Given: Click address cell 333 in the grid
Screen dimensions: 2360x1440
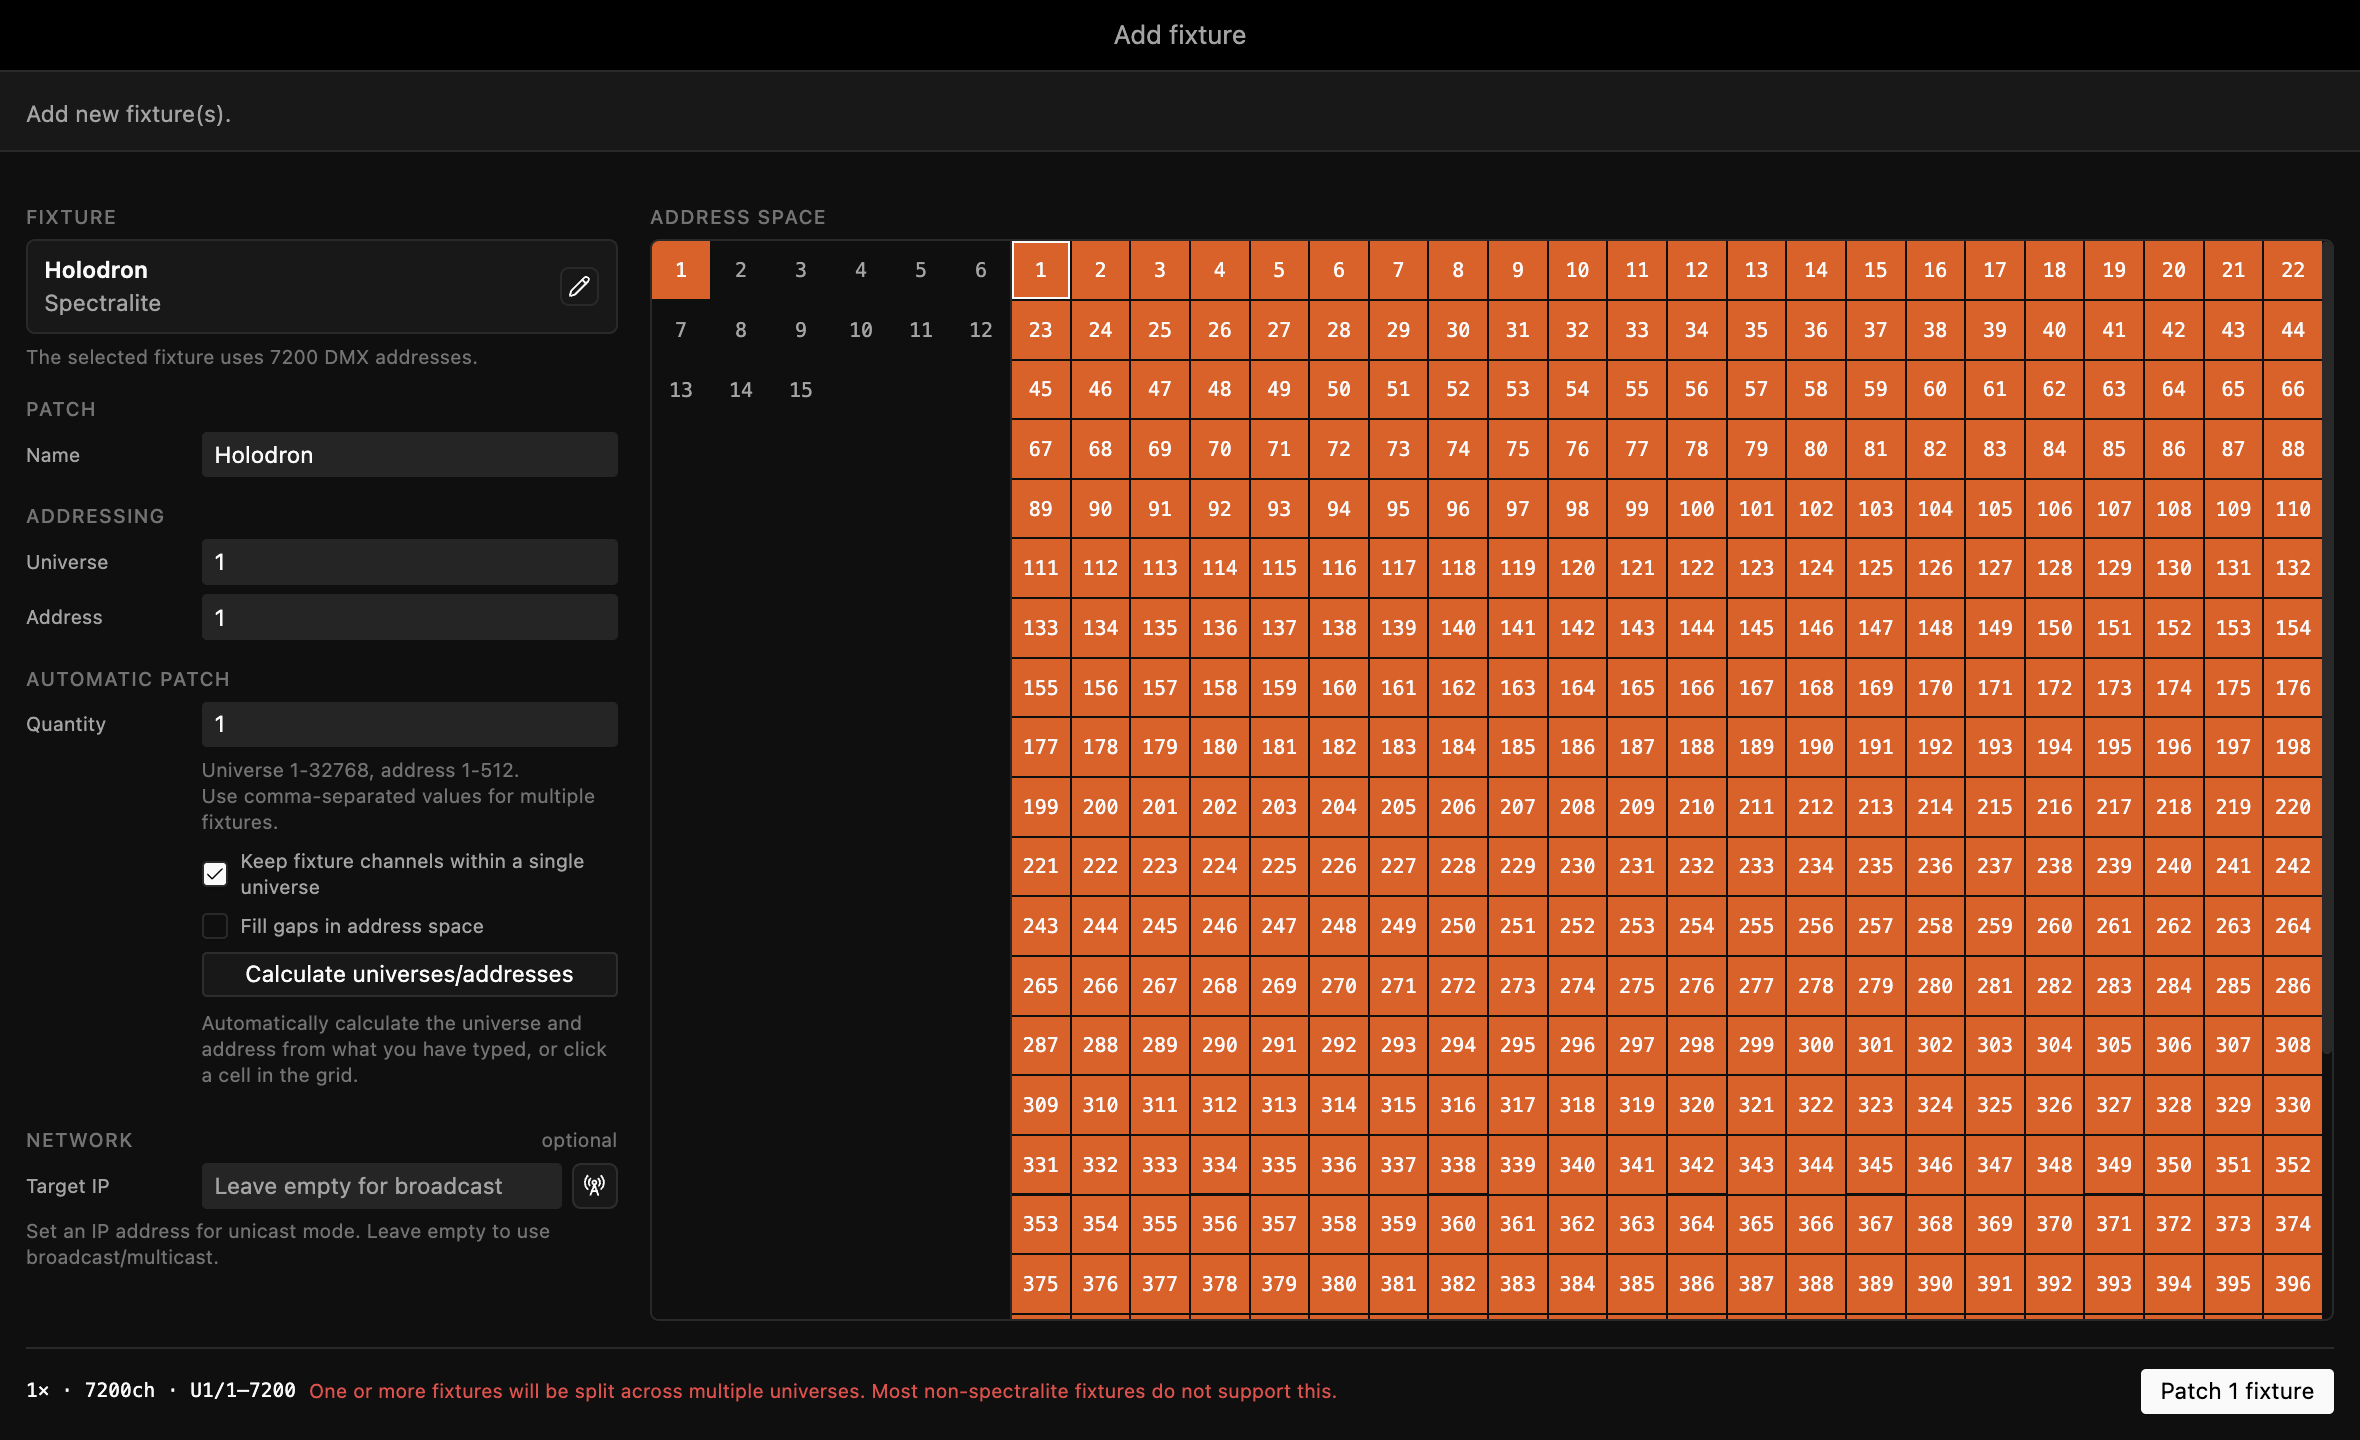Looking at the screenshot, I should (x=1160, y=1165).
